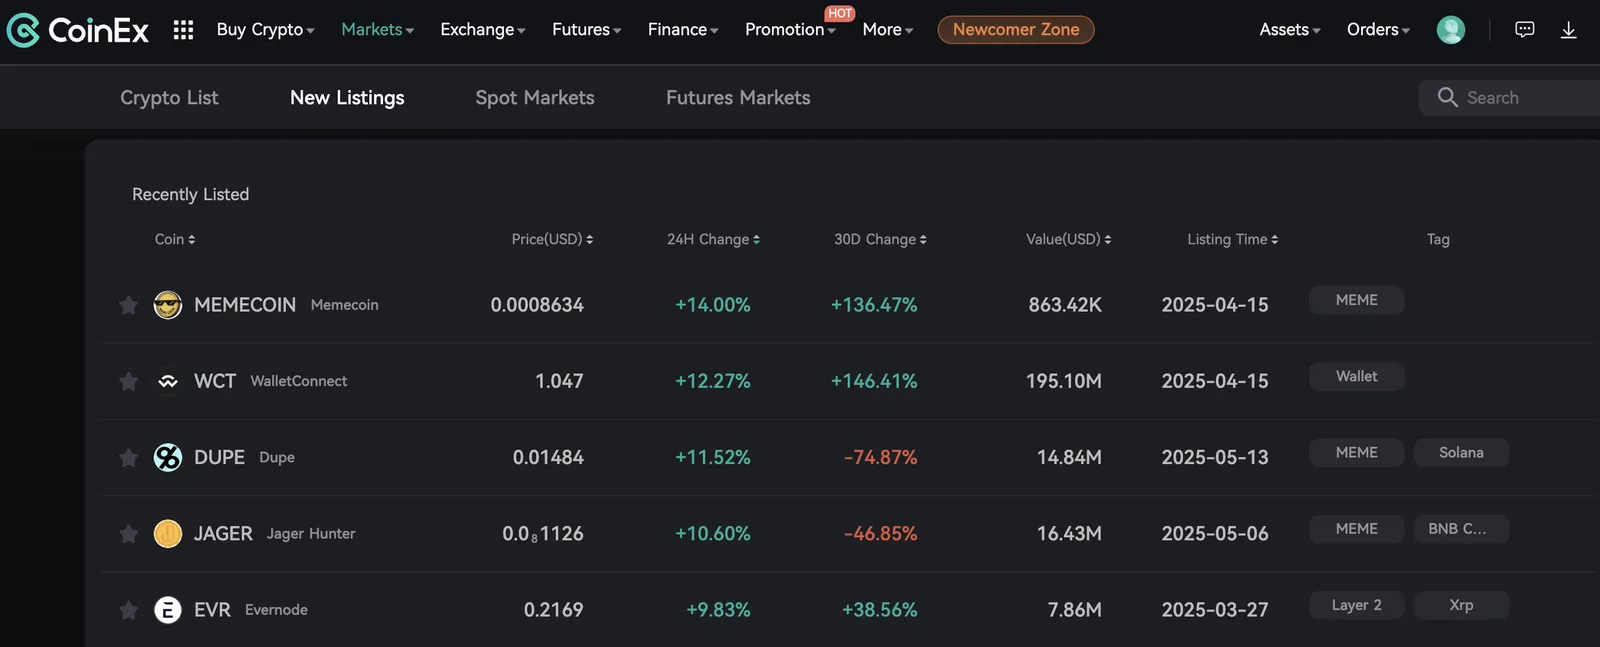Click the MEME tag on DUPE row

click(x=1357, y=453)
